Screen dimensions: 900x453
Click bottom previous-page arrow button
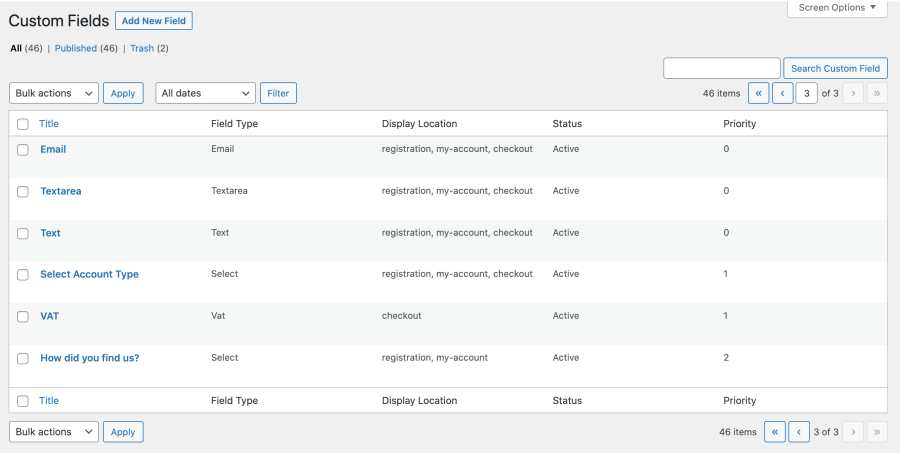(x=798, y=432)
